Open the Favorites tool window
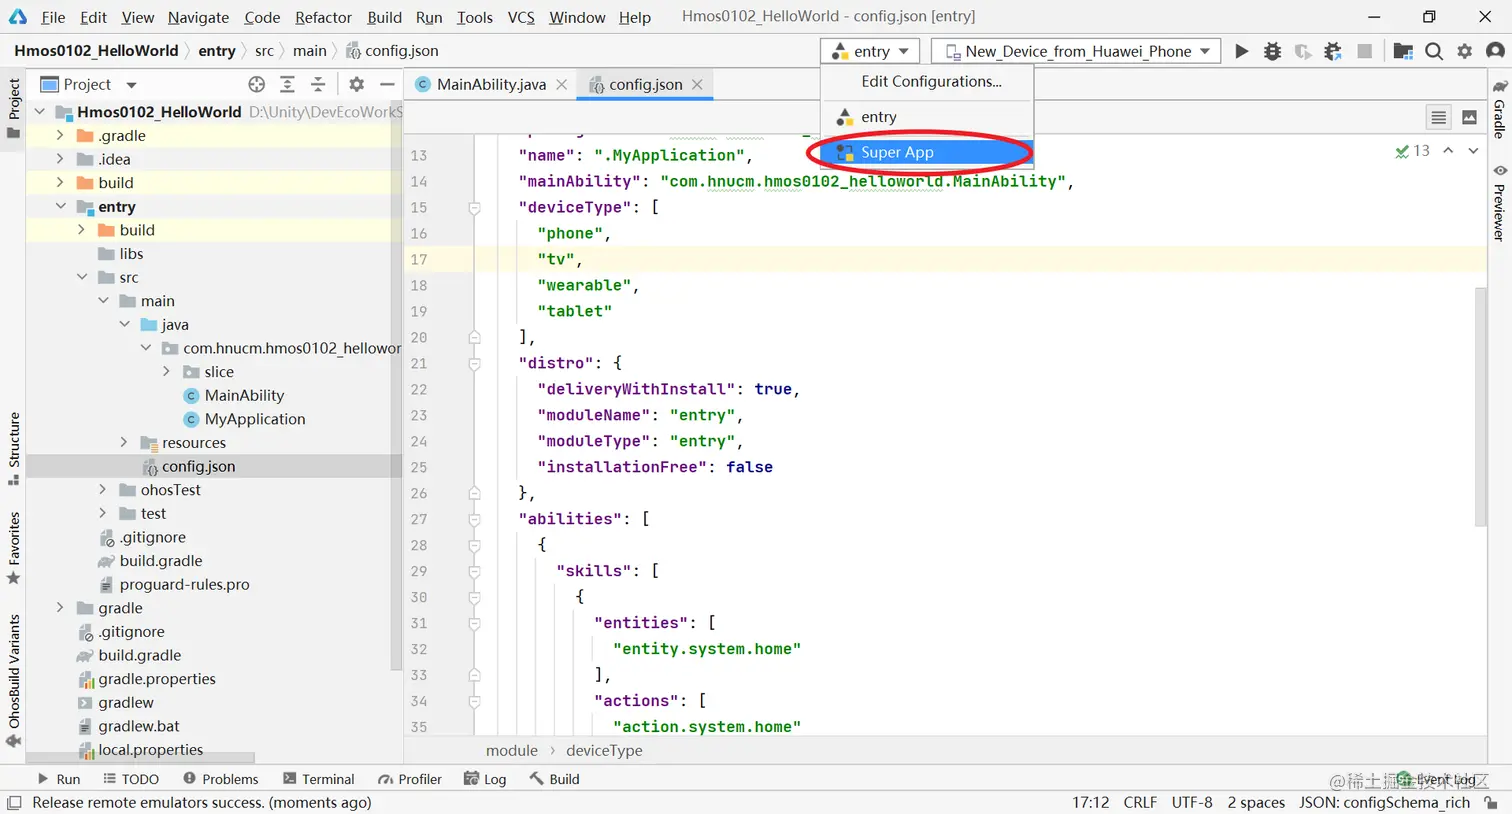 pos(14,548)
